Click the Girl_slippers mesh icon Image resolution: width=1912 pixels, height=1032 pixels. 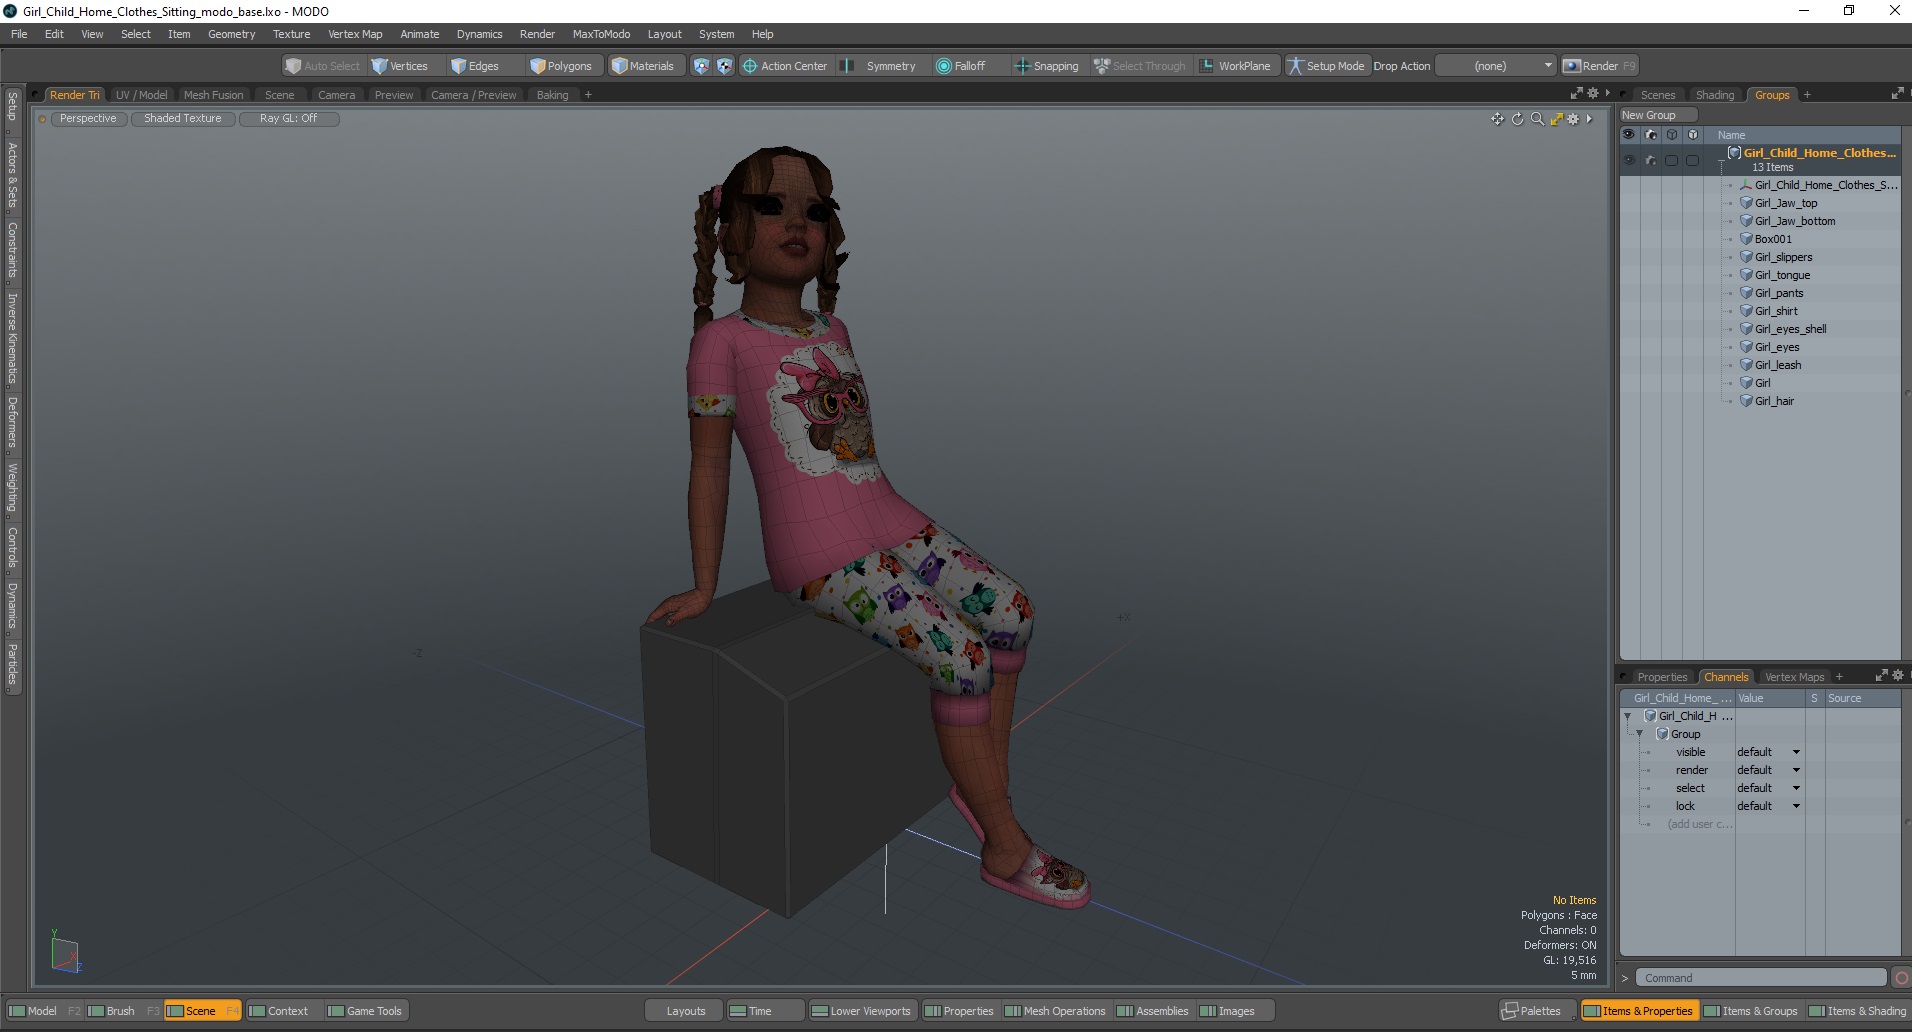tap(1747, 257)
